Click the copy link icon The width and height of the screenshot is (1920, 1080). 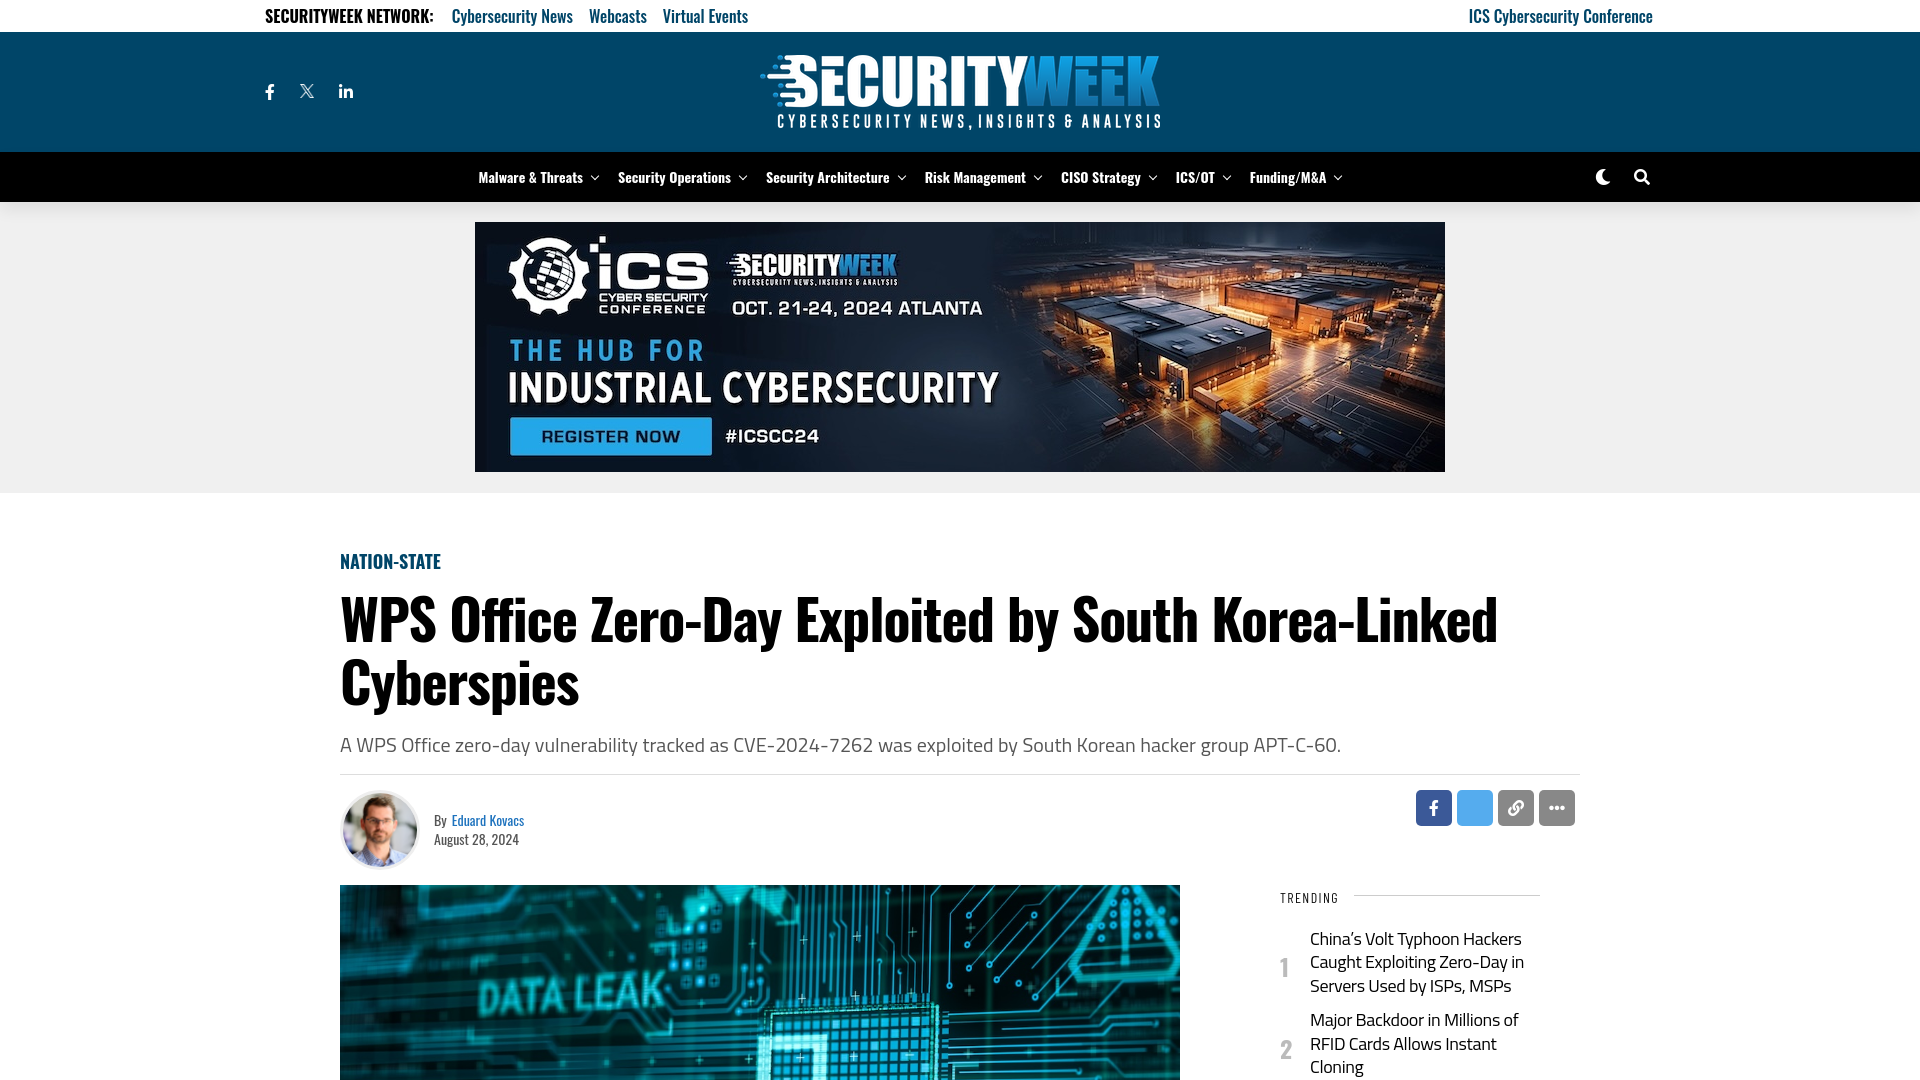1515,807
